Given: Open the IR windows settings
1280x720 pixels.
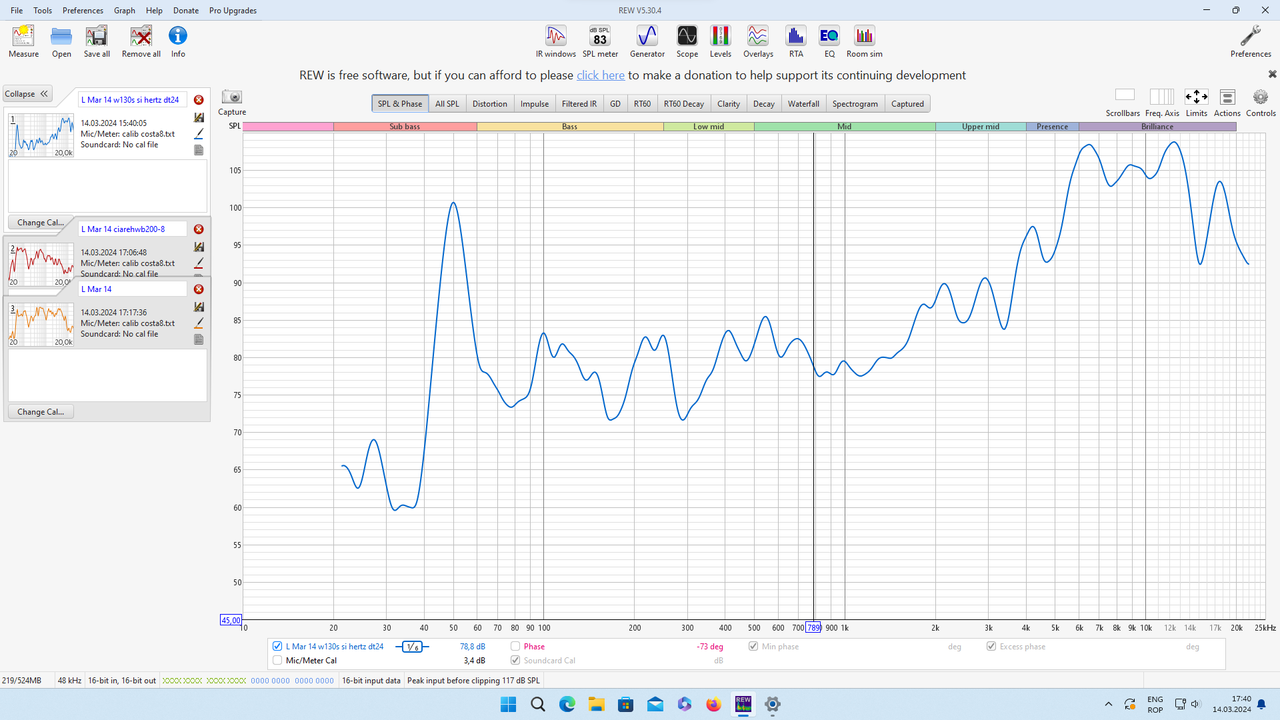Looking at the screenshot, I should [x=556, y=41].
